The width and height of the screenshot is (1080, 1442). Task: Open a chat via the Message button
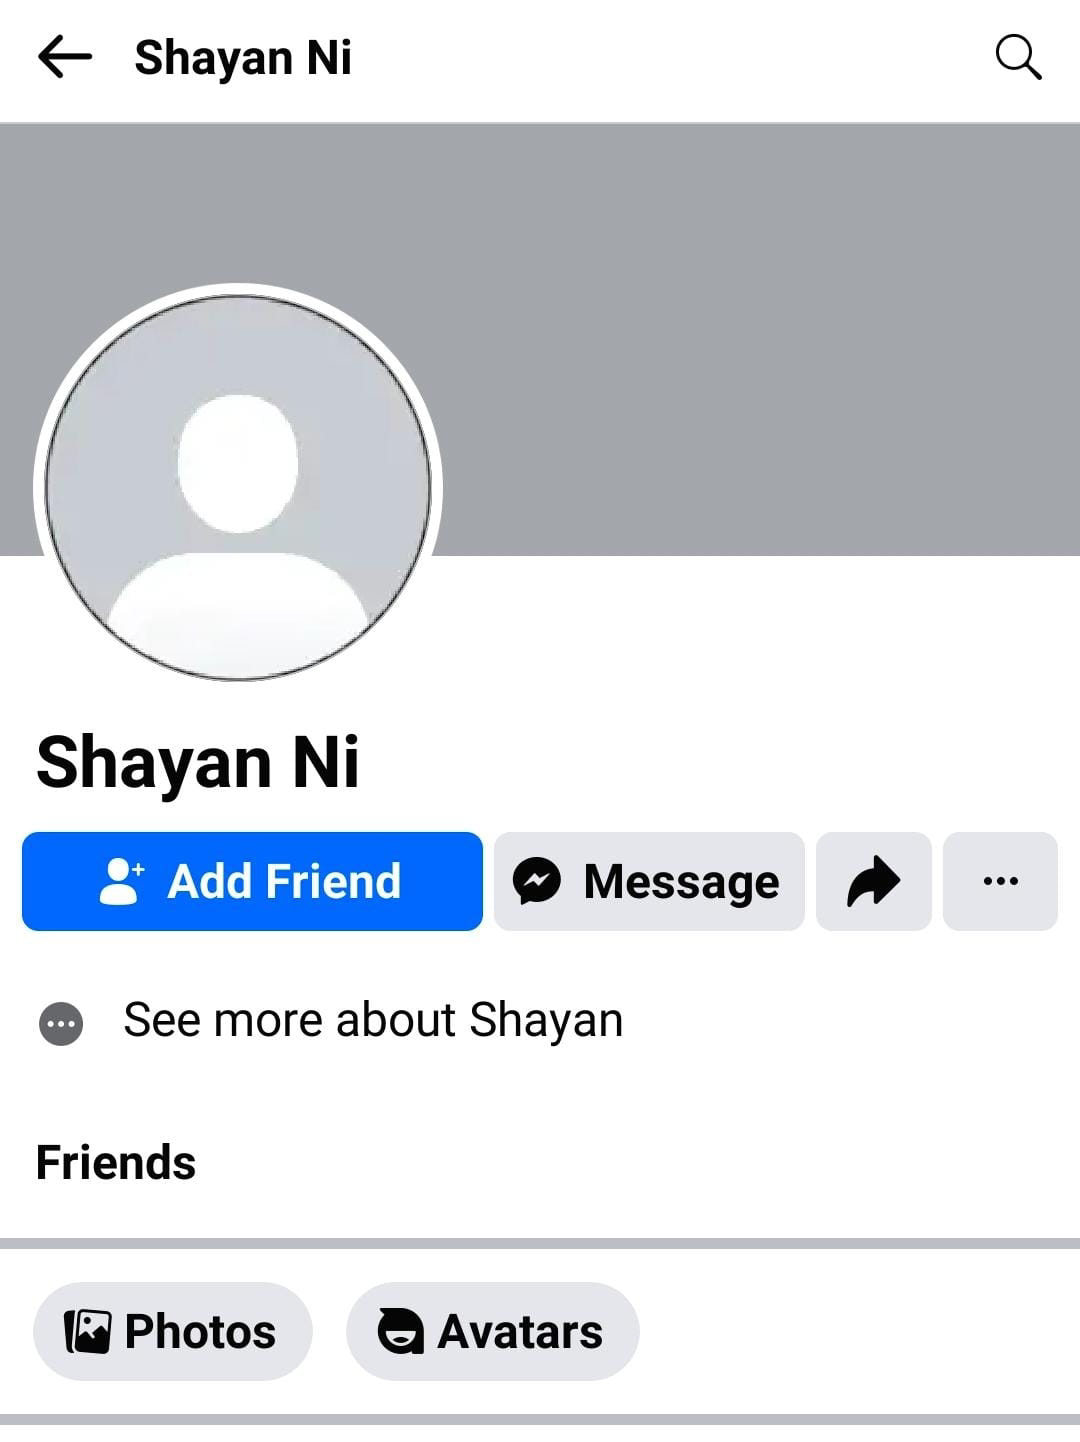[649, 881]
